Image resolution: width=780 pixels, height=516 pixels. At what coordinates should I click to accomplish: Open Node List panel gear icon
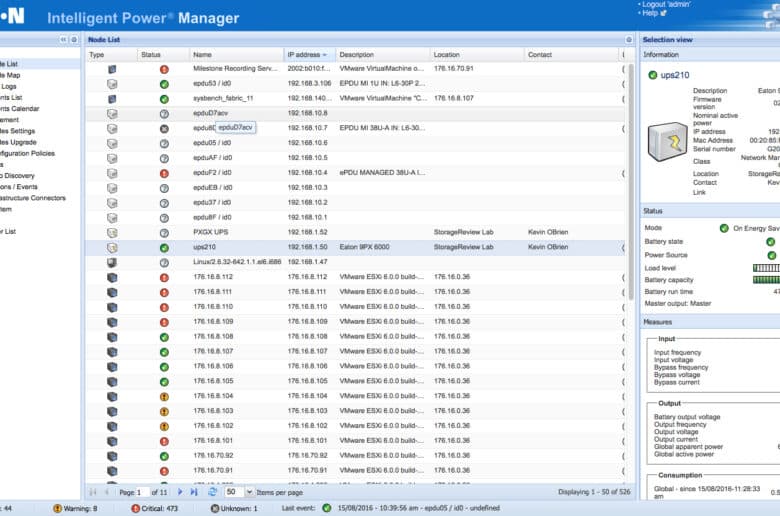pyautogui.click(x=629, y=39)
